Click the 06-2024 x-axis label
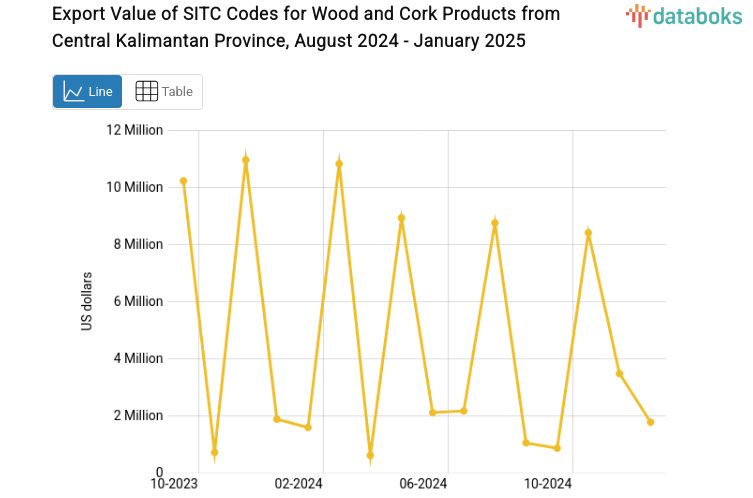753x498 pixels. click(x=423, y=484)
